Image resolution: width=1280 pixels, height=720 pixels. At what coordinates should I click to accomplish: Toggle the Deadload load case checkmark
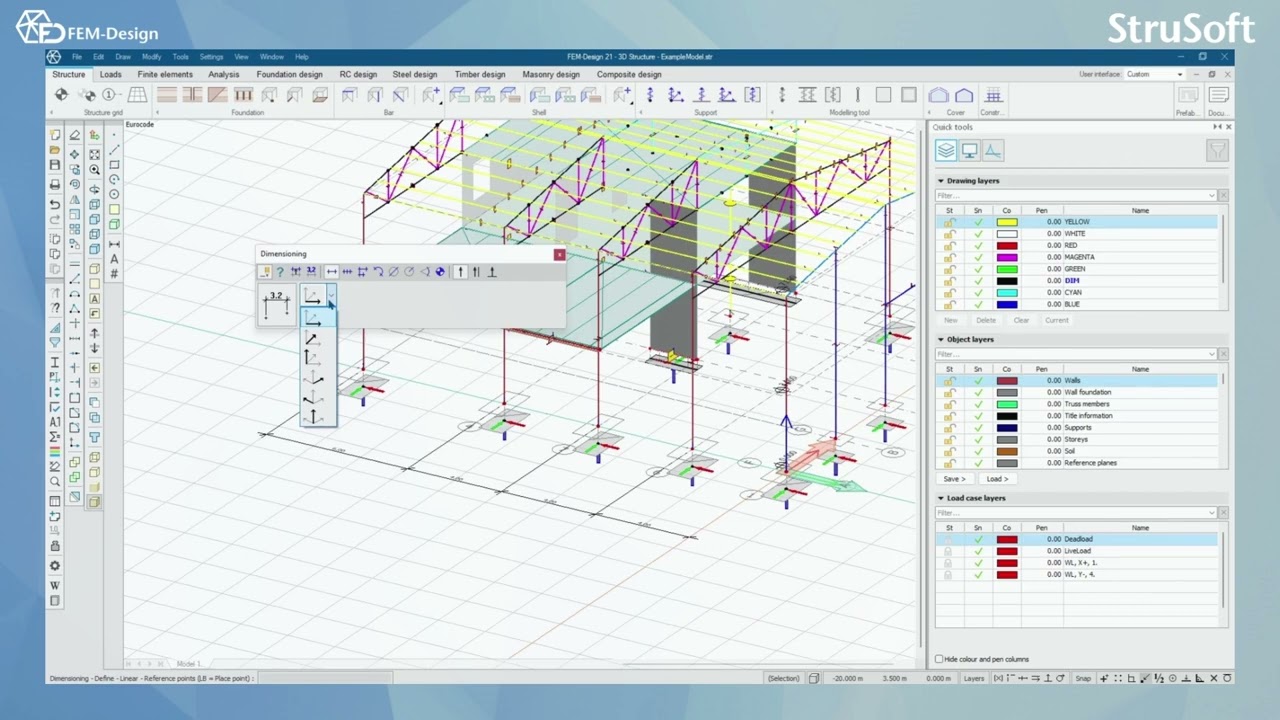979,540
